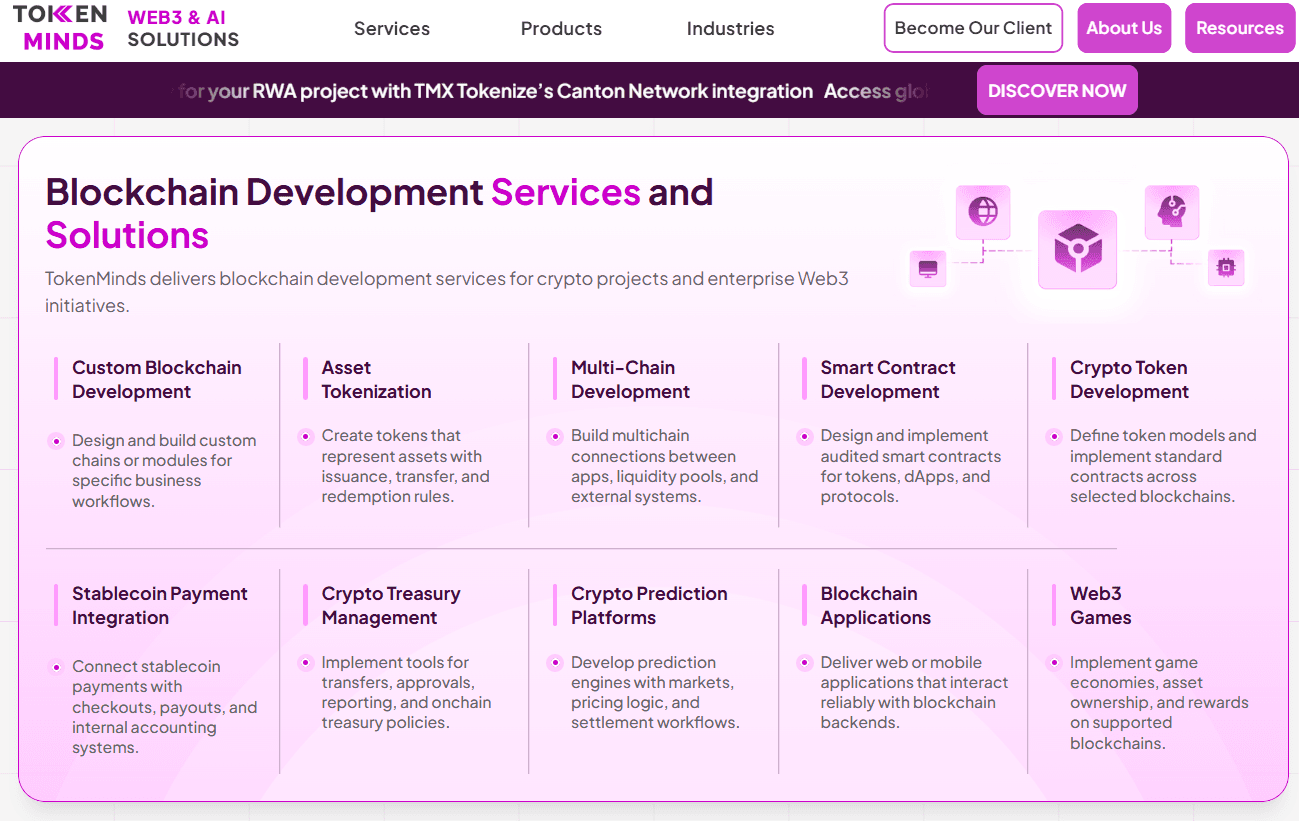Open Blockchain Applications service
The width and height of the screenshot is (1299, 821).
click(875, 606)
